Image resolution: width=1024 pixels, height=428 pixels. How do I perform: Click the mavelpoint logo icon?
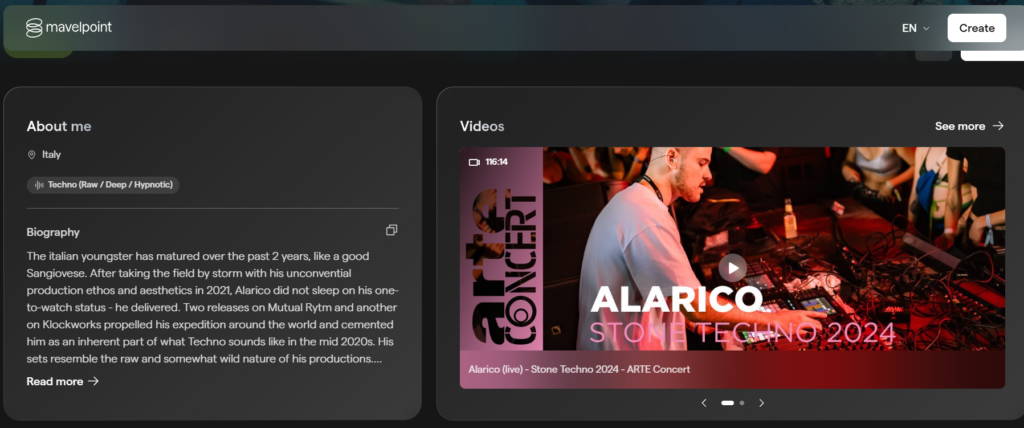coord(34,27)
